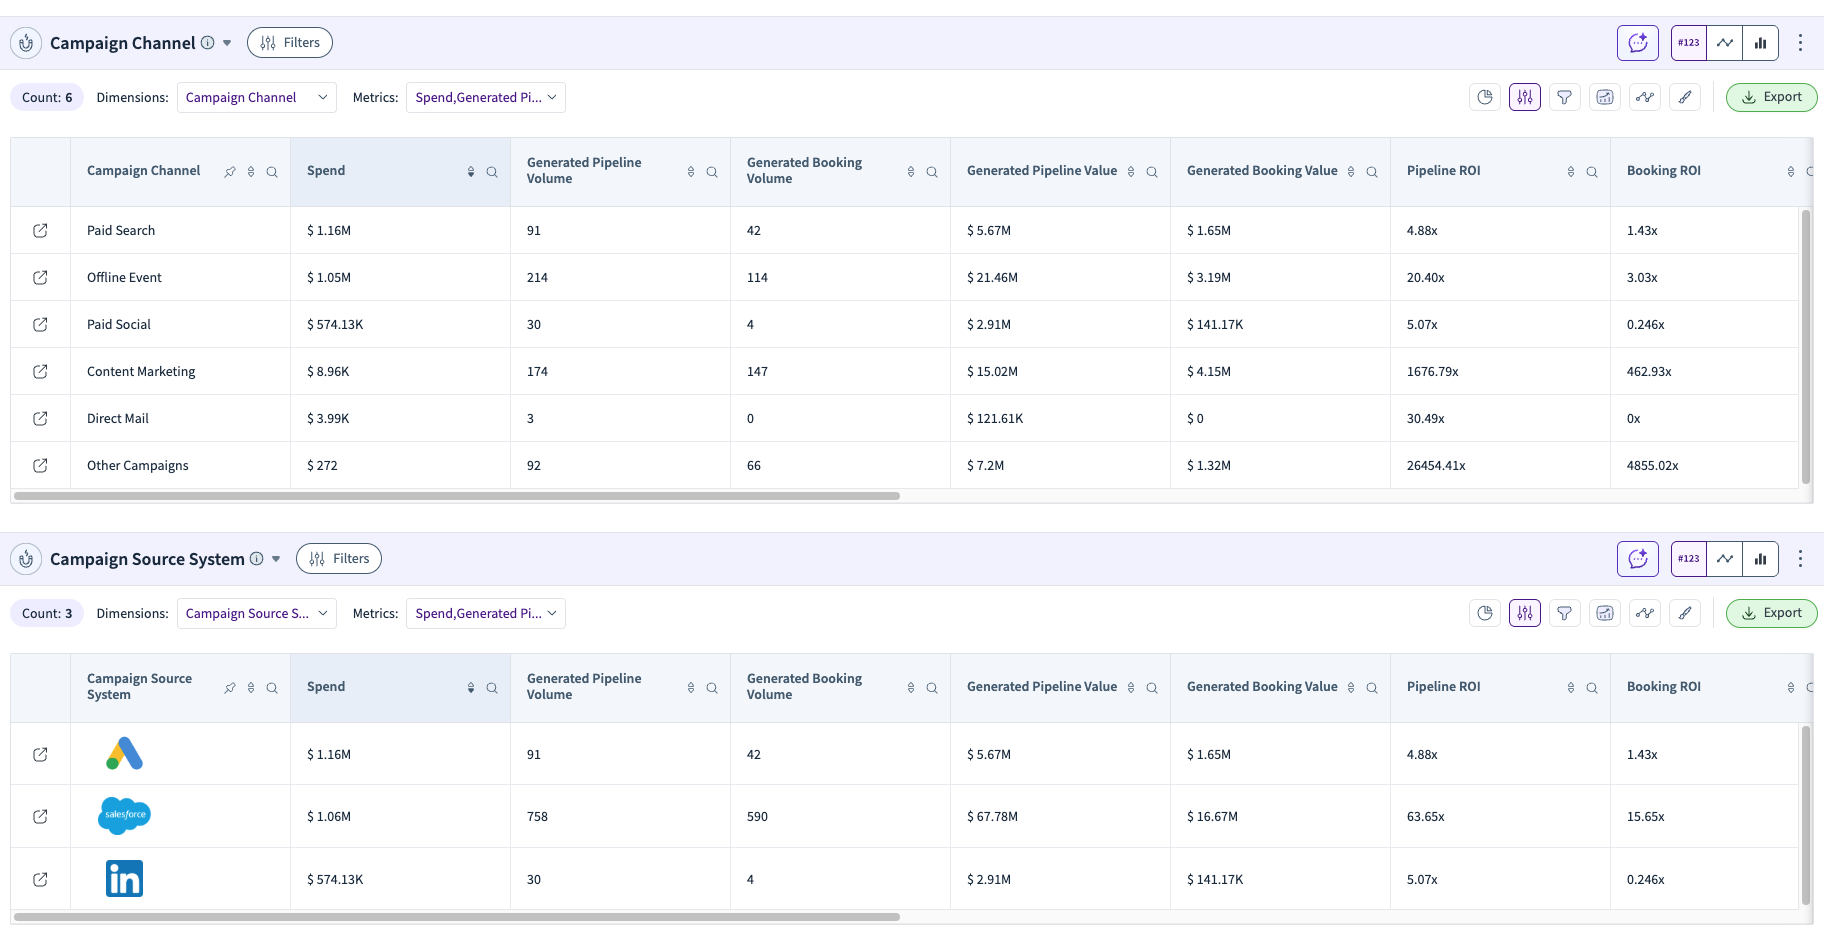Click paintbrush icon in Campaign Source System toolbar
The width and height of the screenshot is (1824, 941).
[1685, 613]
